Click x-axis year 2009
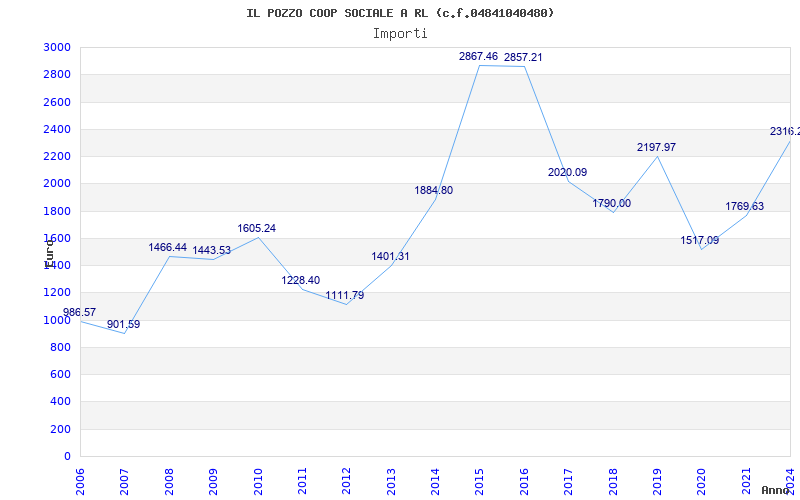This screenshot has height=500, width=800. pyautogui.click(x=213, y=482)
